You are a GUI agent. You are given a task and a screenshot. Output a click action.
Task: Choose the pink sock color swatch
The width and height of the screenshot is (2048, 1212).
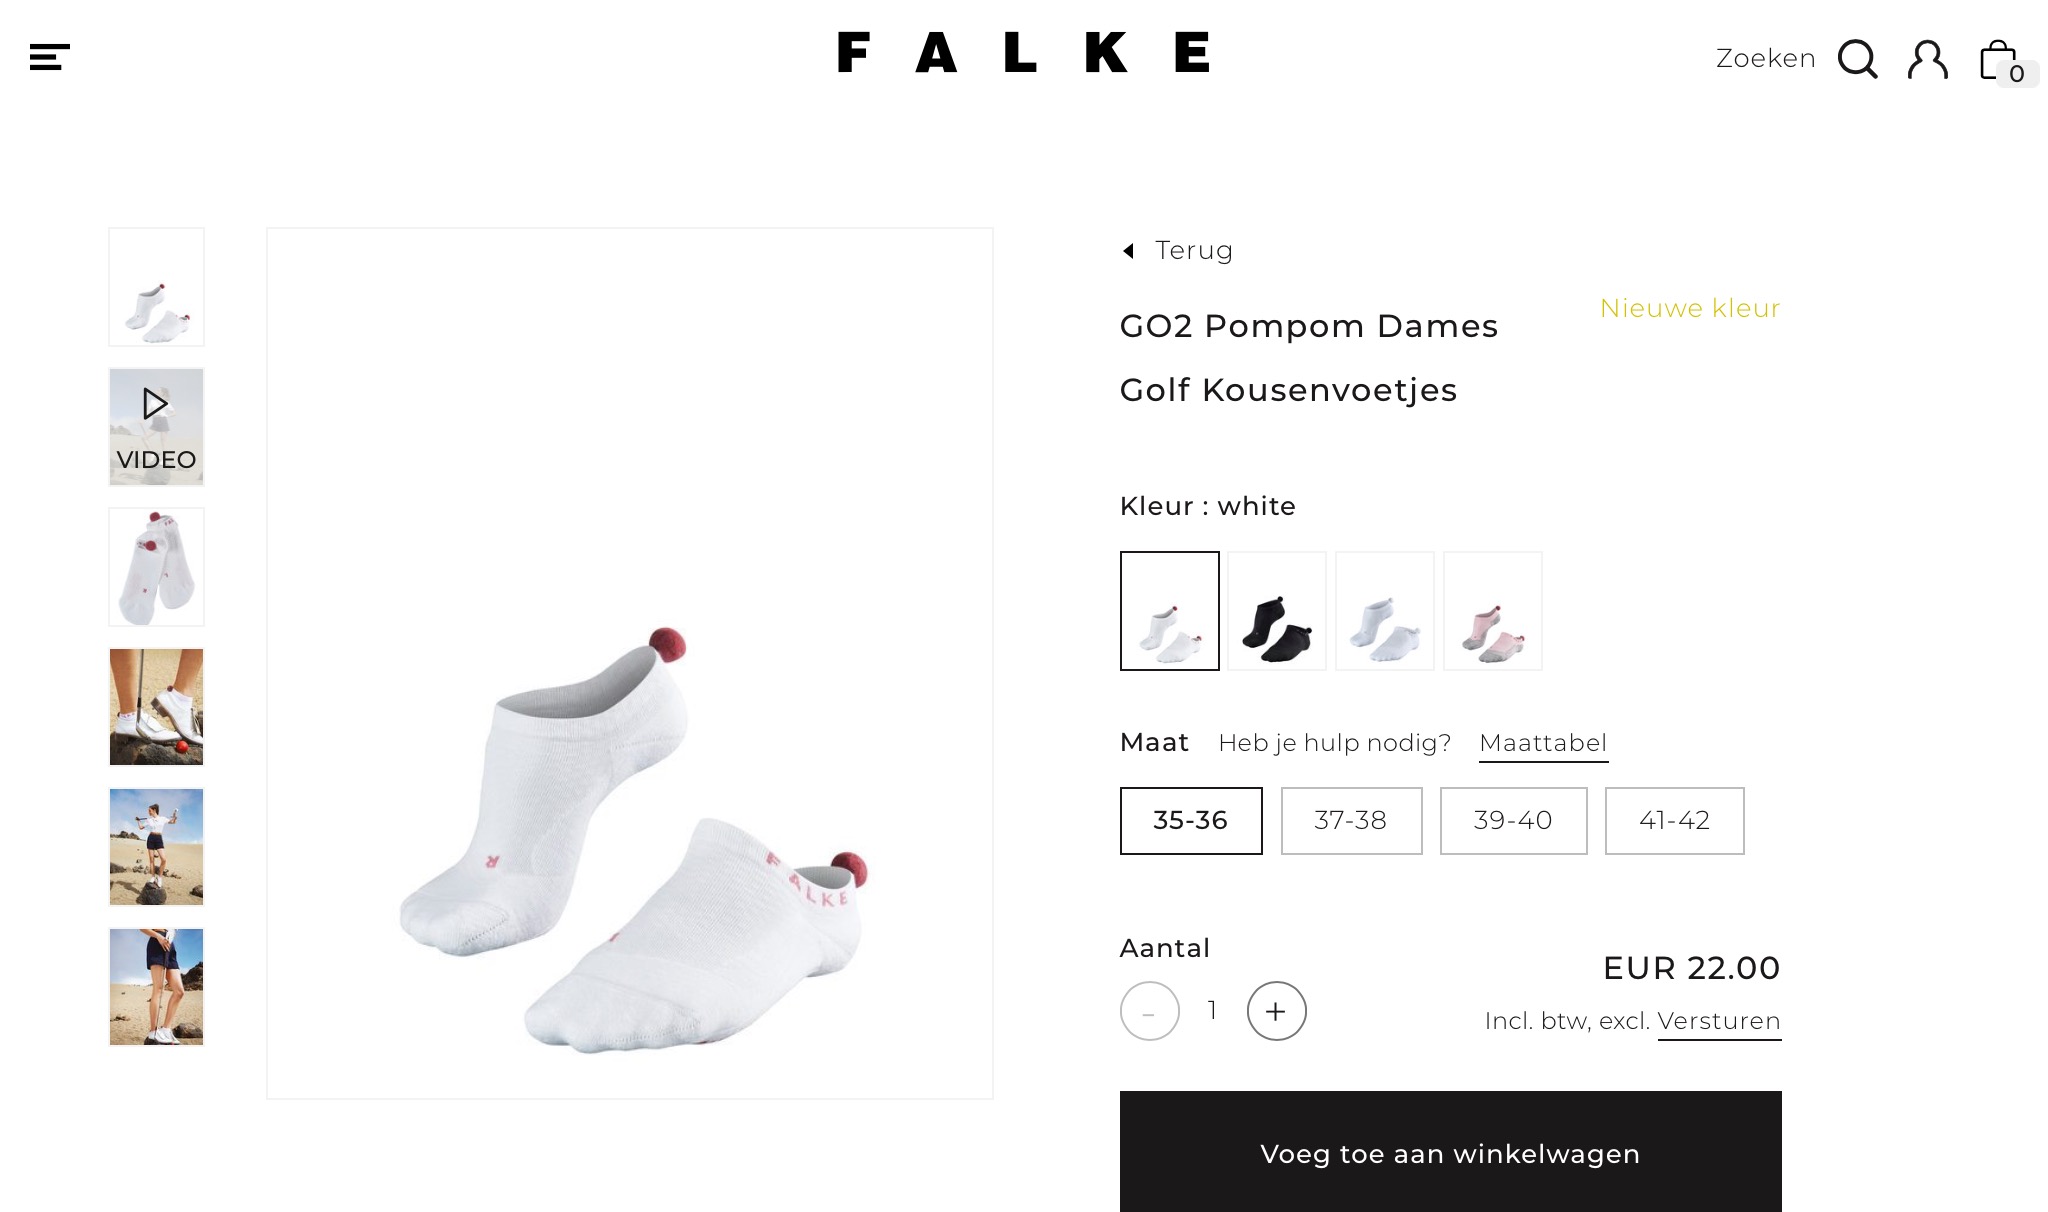pos(1492,611)
